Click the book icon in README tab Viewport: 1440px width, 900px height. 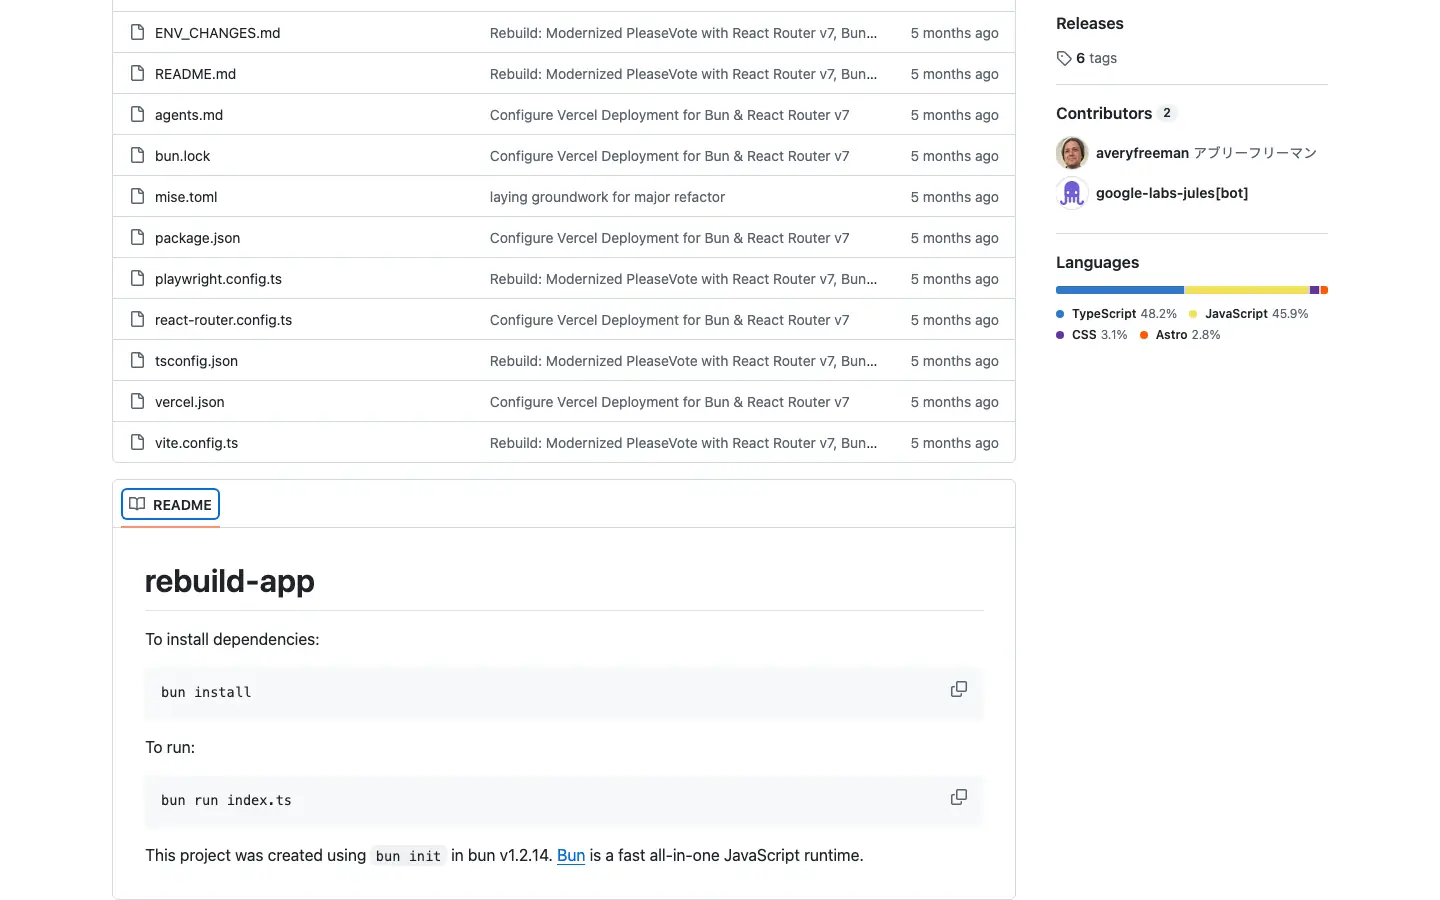[137, 504]
